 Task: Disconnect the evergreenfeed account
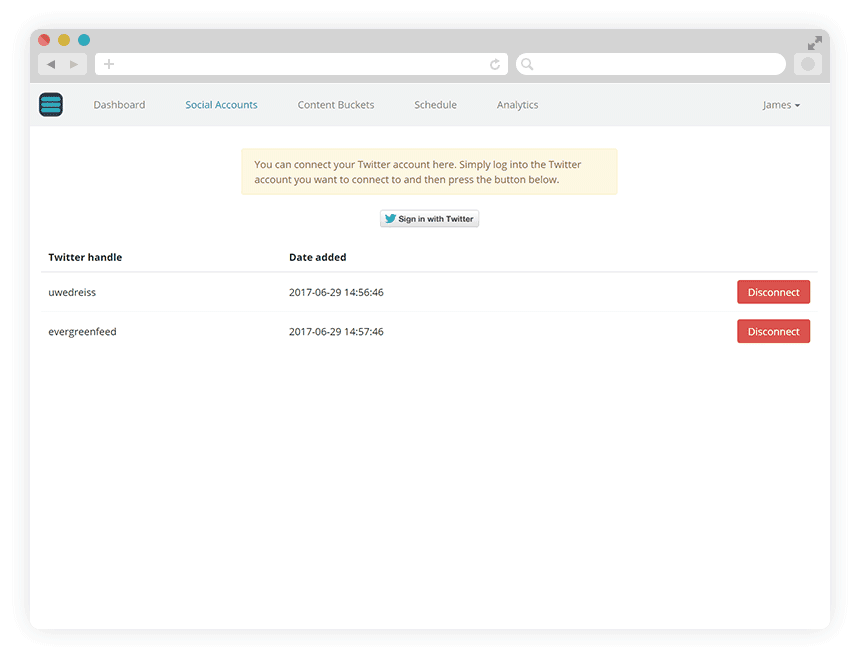(x=773, y=332)
